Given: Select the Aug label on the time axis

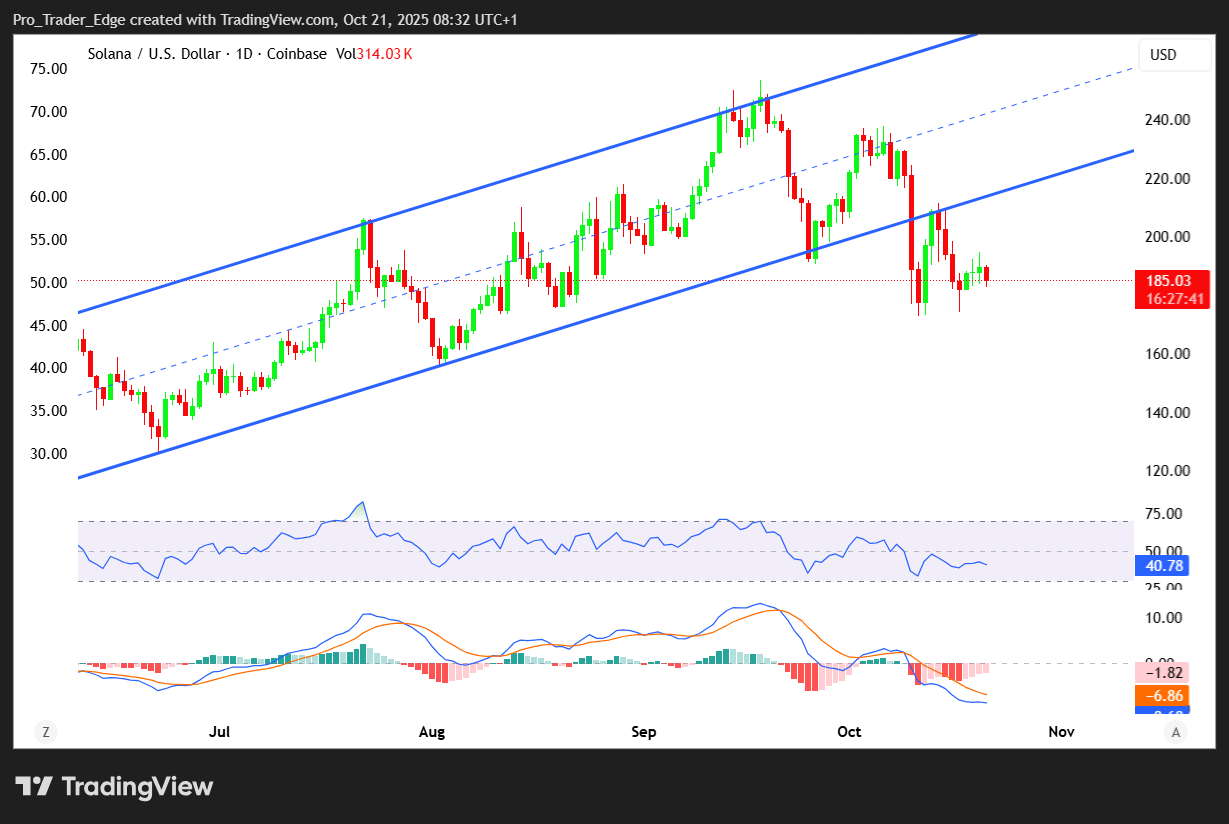Looking at the screenshot, I should click(x=432, y=732).
